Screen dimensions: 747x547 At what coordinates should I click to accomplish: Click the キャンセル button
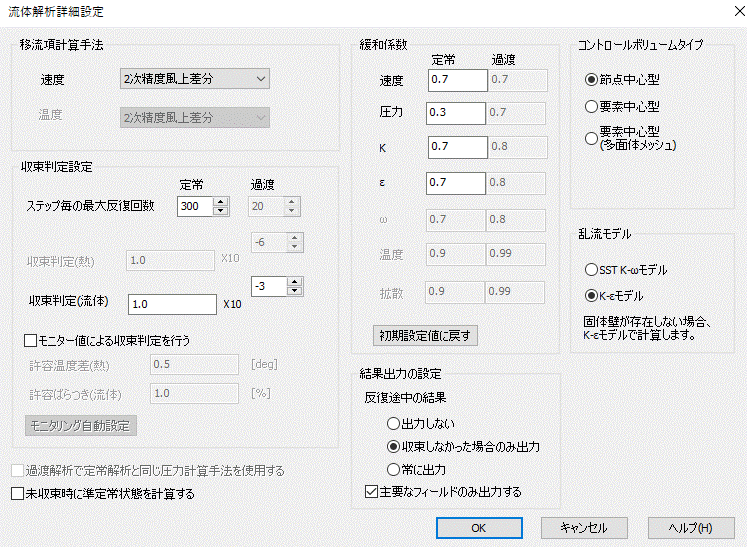(x=583, y=527)
